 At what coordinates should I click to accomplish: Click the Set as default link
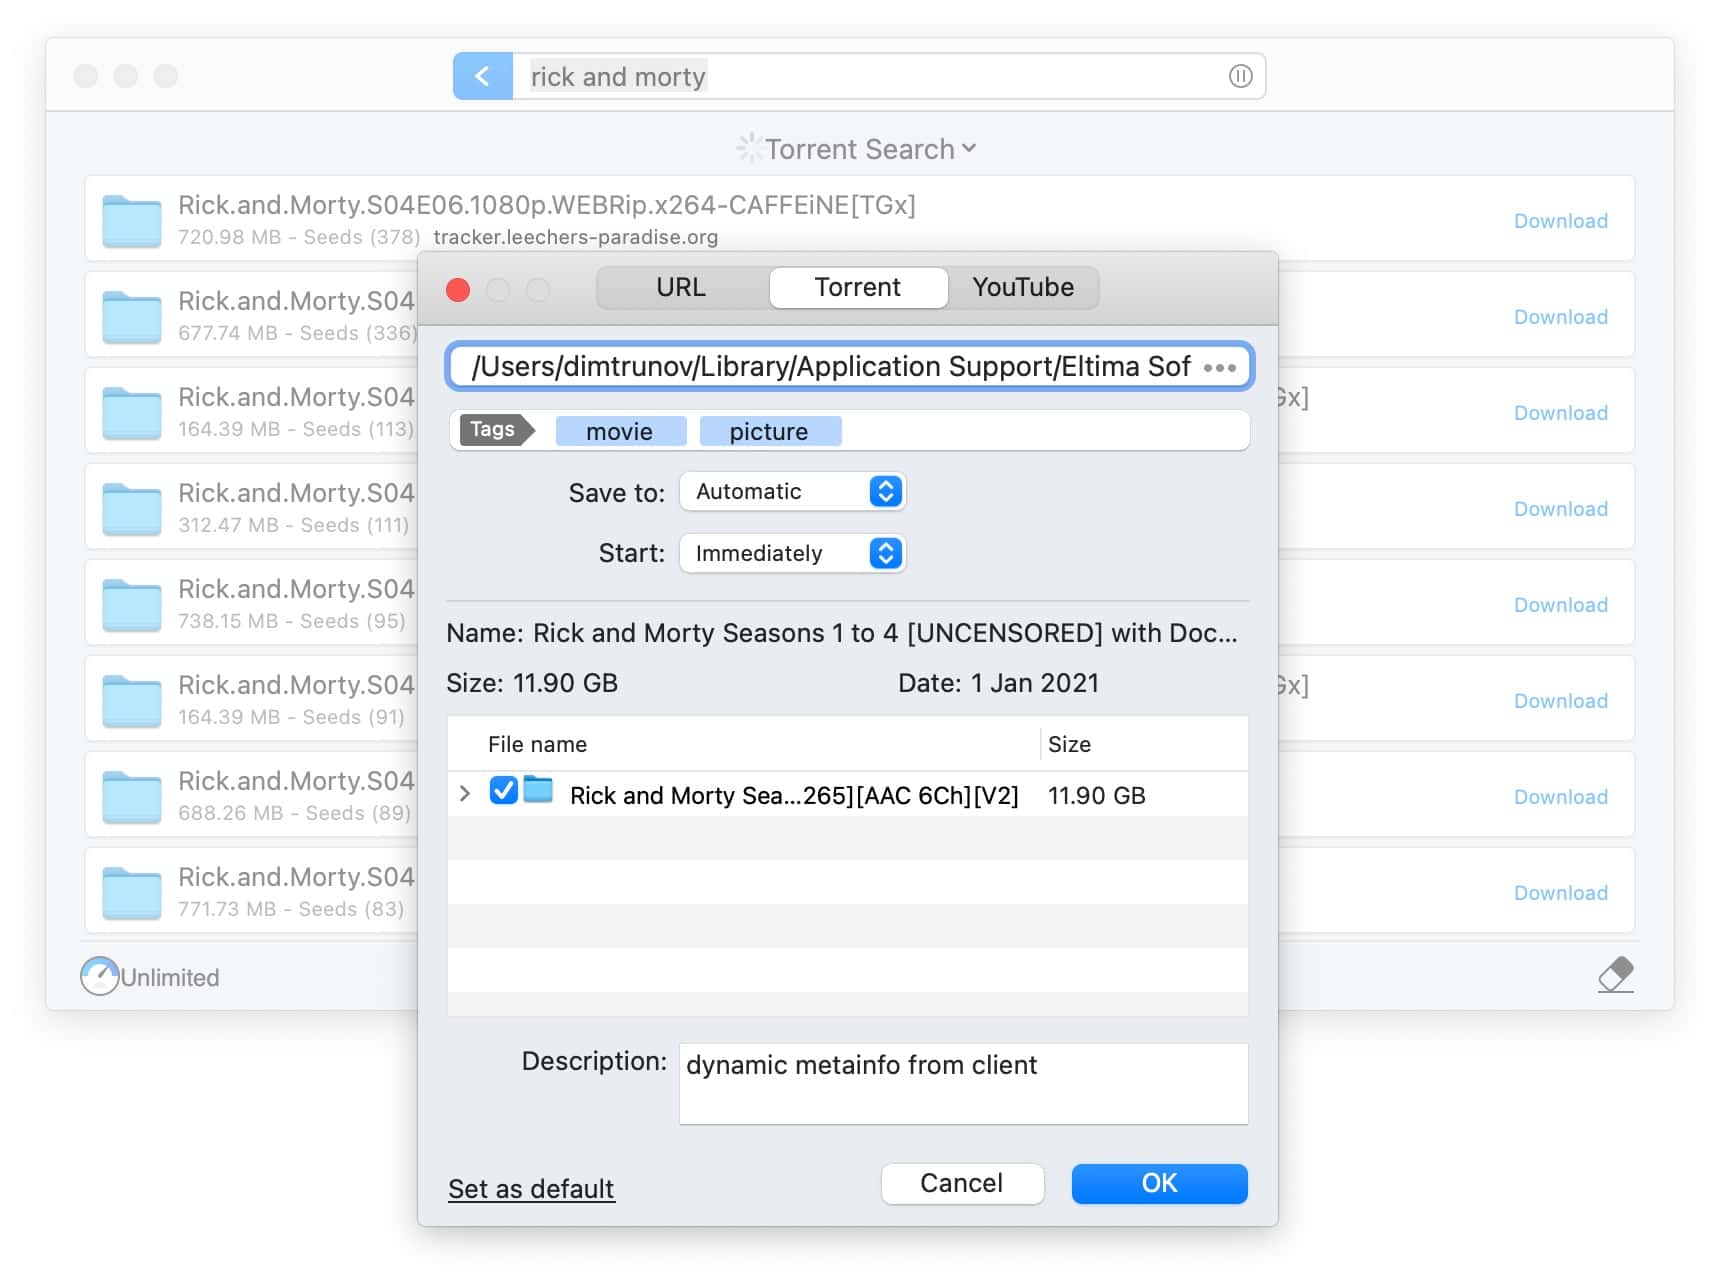click(531, 1188)
